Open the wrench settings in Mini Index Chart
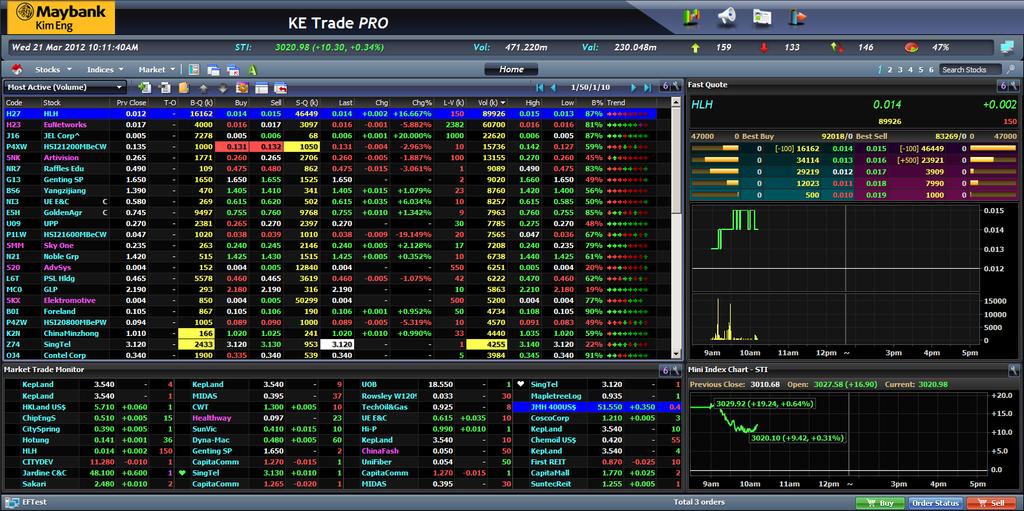 pyautogui.click(x=1014, y=370)
